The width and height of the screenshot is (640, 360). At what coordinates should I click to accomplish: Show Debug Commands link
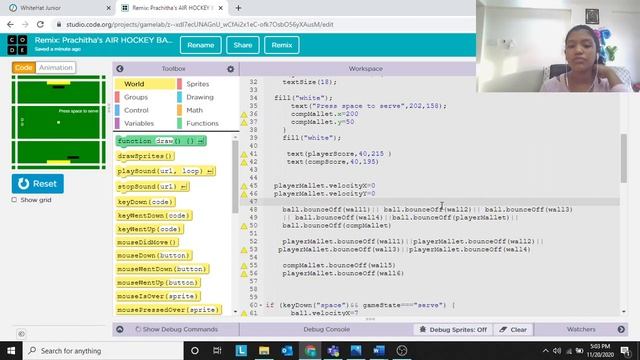pos(177,329)
